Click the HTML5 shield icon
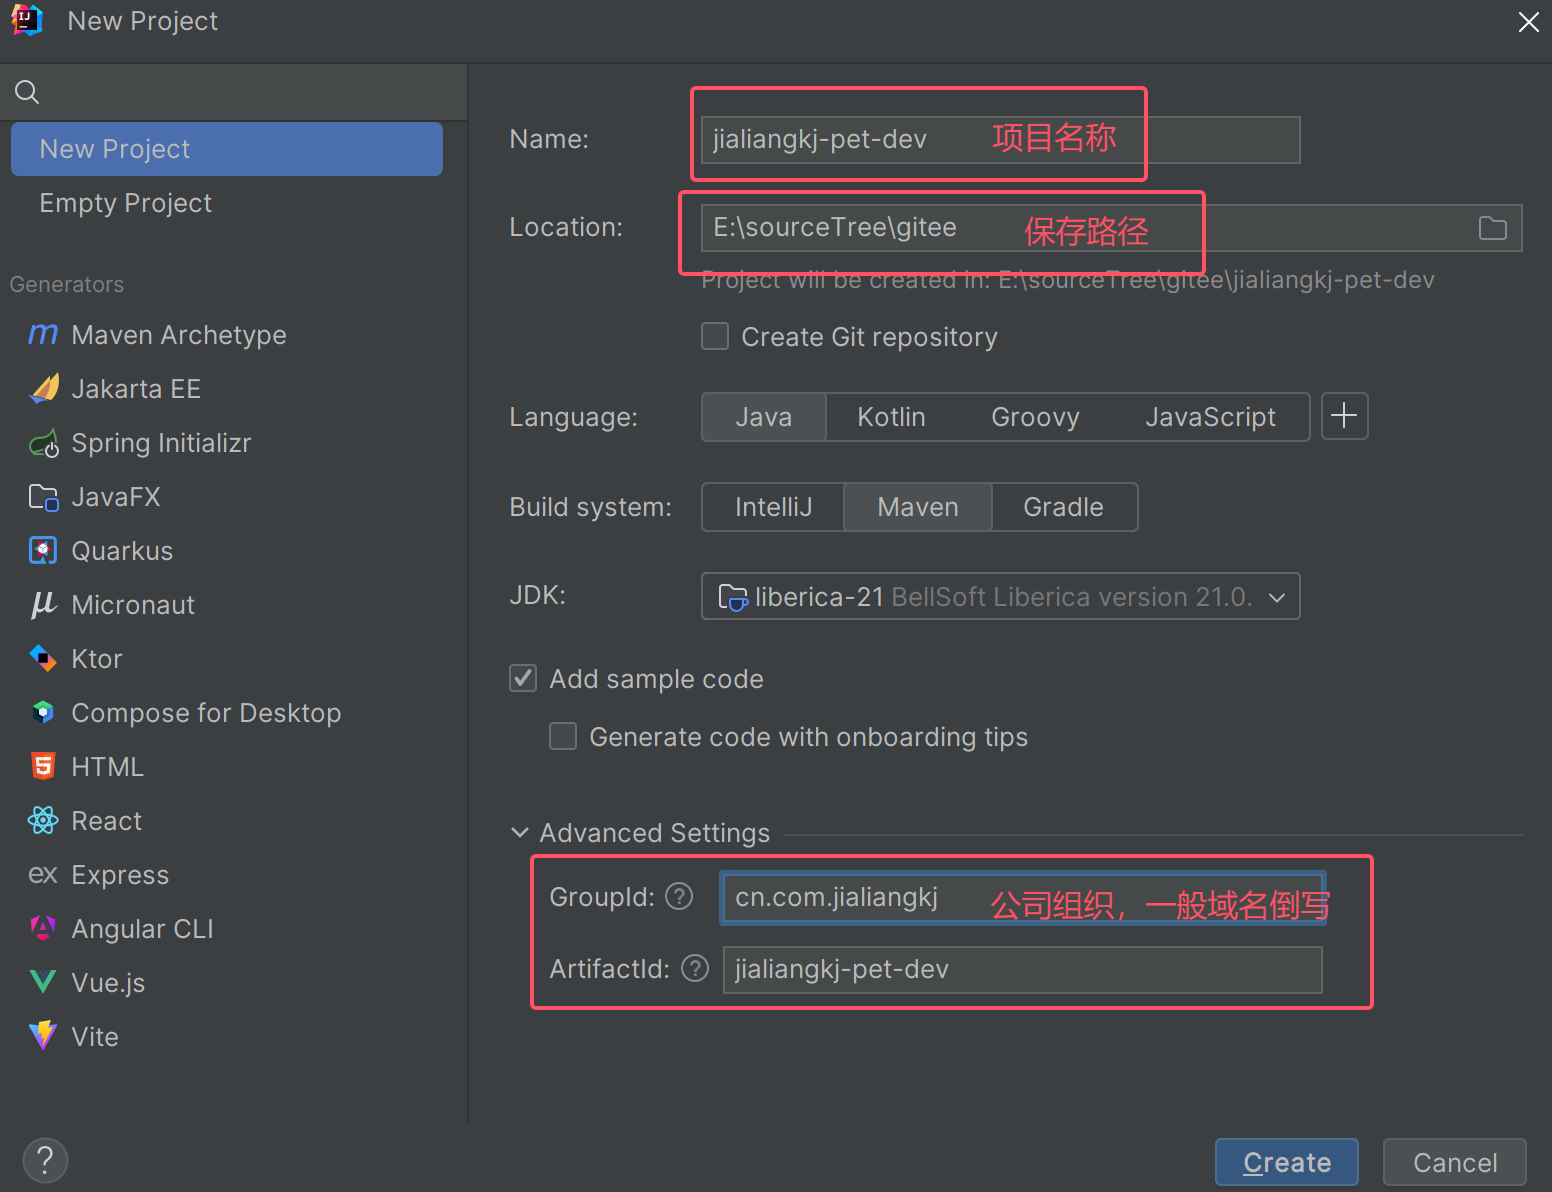The image size is (1552, 1192). pos(43,766)
